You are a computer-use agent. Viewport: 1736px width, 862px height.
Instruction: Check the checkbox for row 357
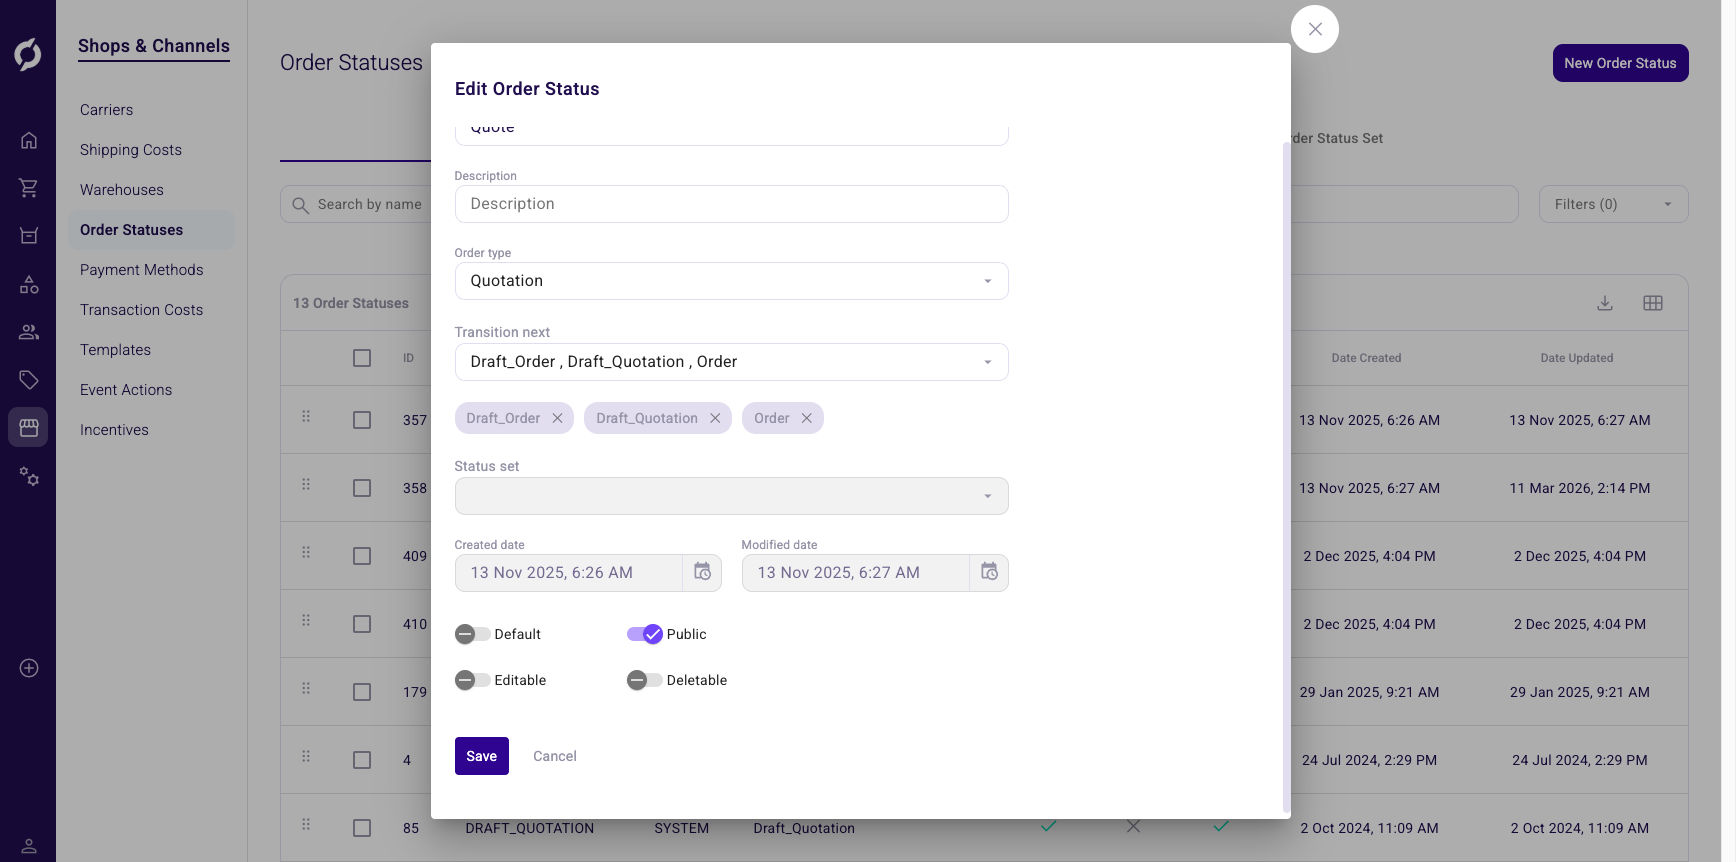[x=362, y=420]
